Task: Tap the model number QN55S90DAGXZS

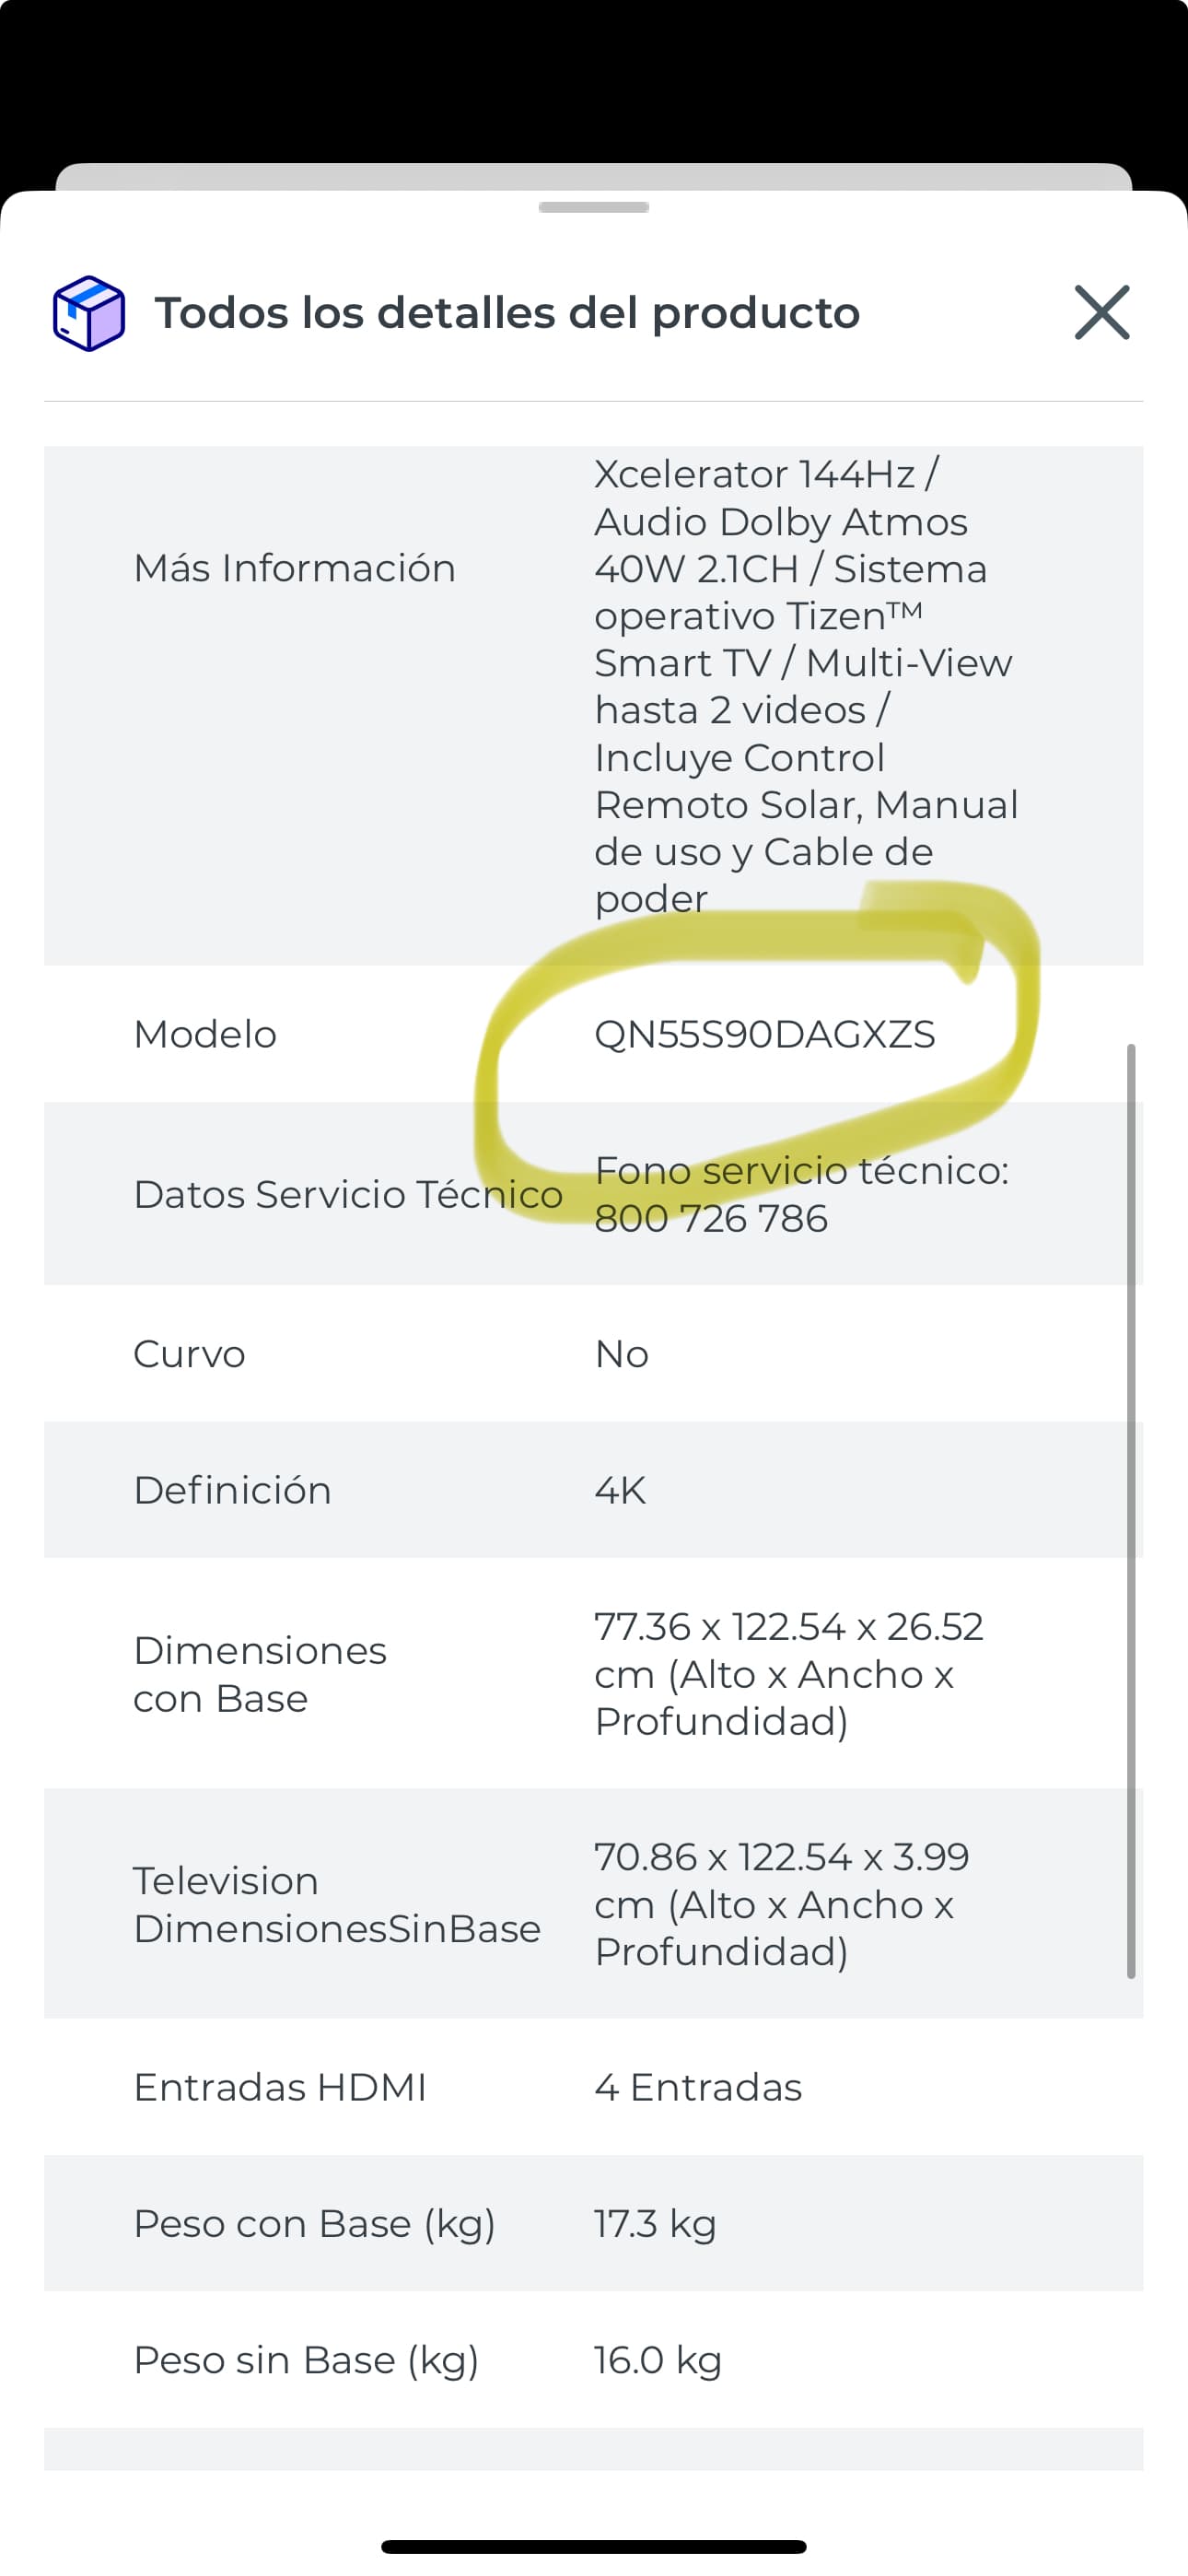Action: (x=765, y=1034)
